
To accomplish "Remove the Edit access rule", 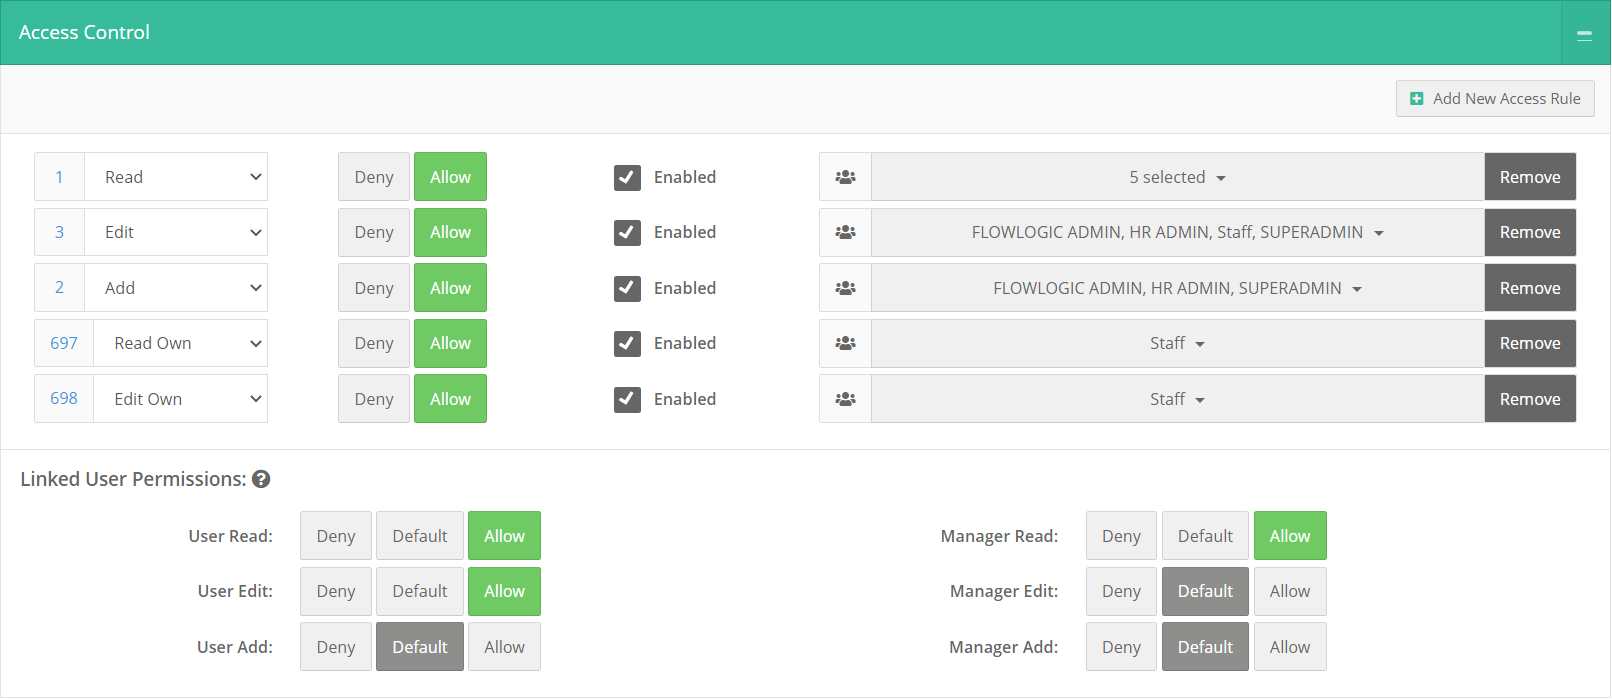I will (1530, 232).
